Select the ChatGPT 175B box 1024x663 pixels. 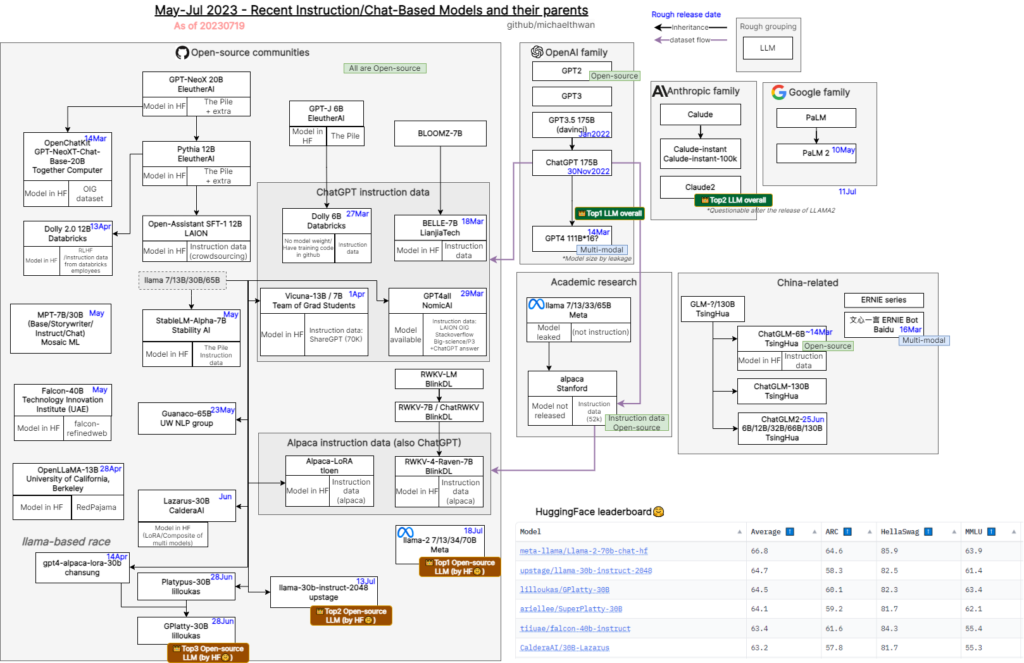(572, 163)
